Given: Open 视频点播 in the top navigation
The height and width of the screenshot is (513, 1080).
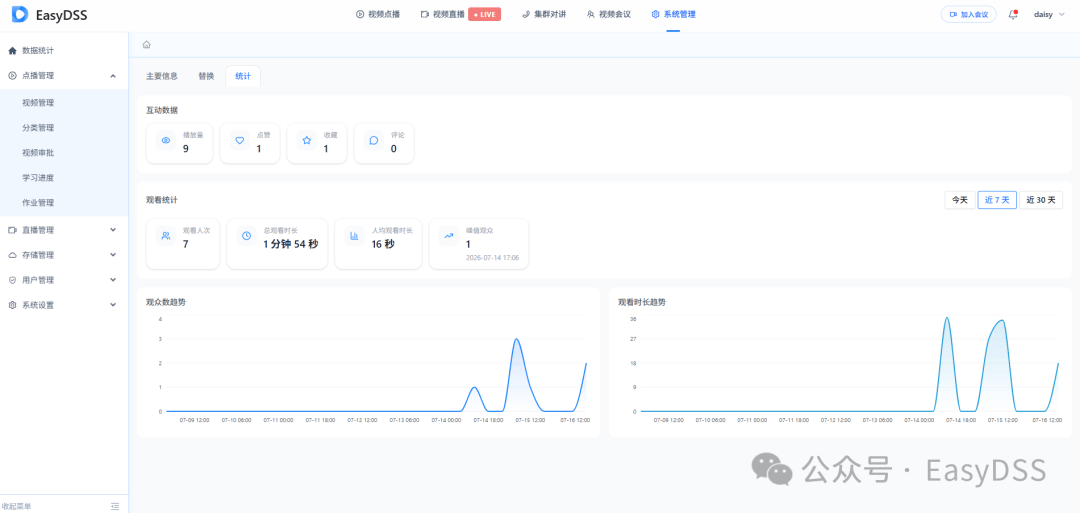Looking at the screenshot, I should (x=377, y=14).
